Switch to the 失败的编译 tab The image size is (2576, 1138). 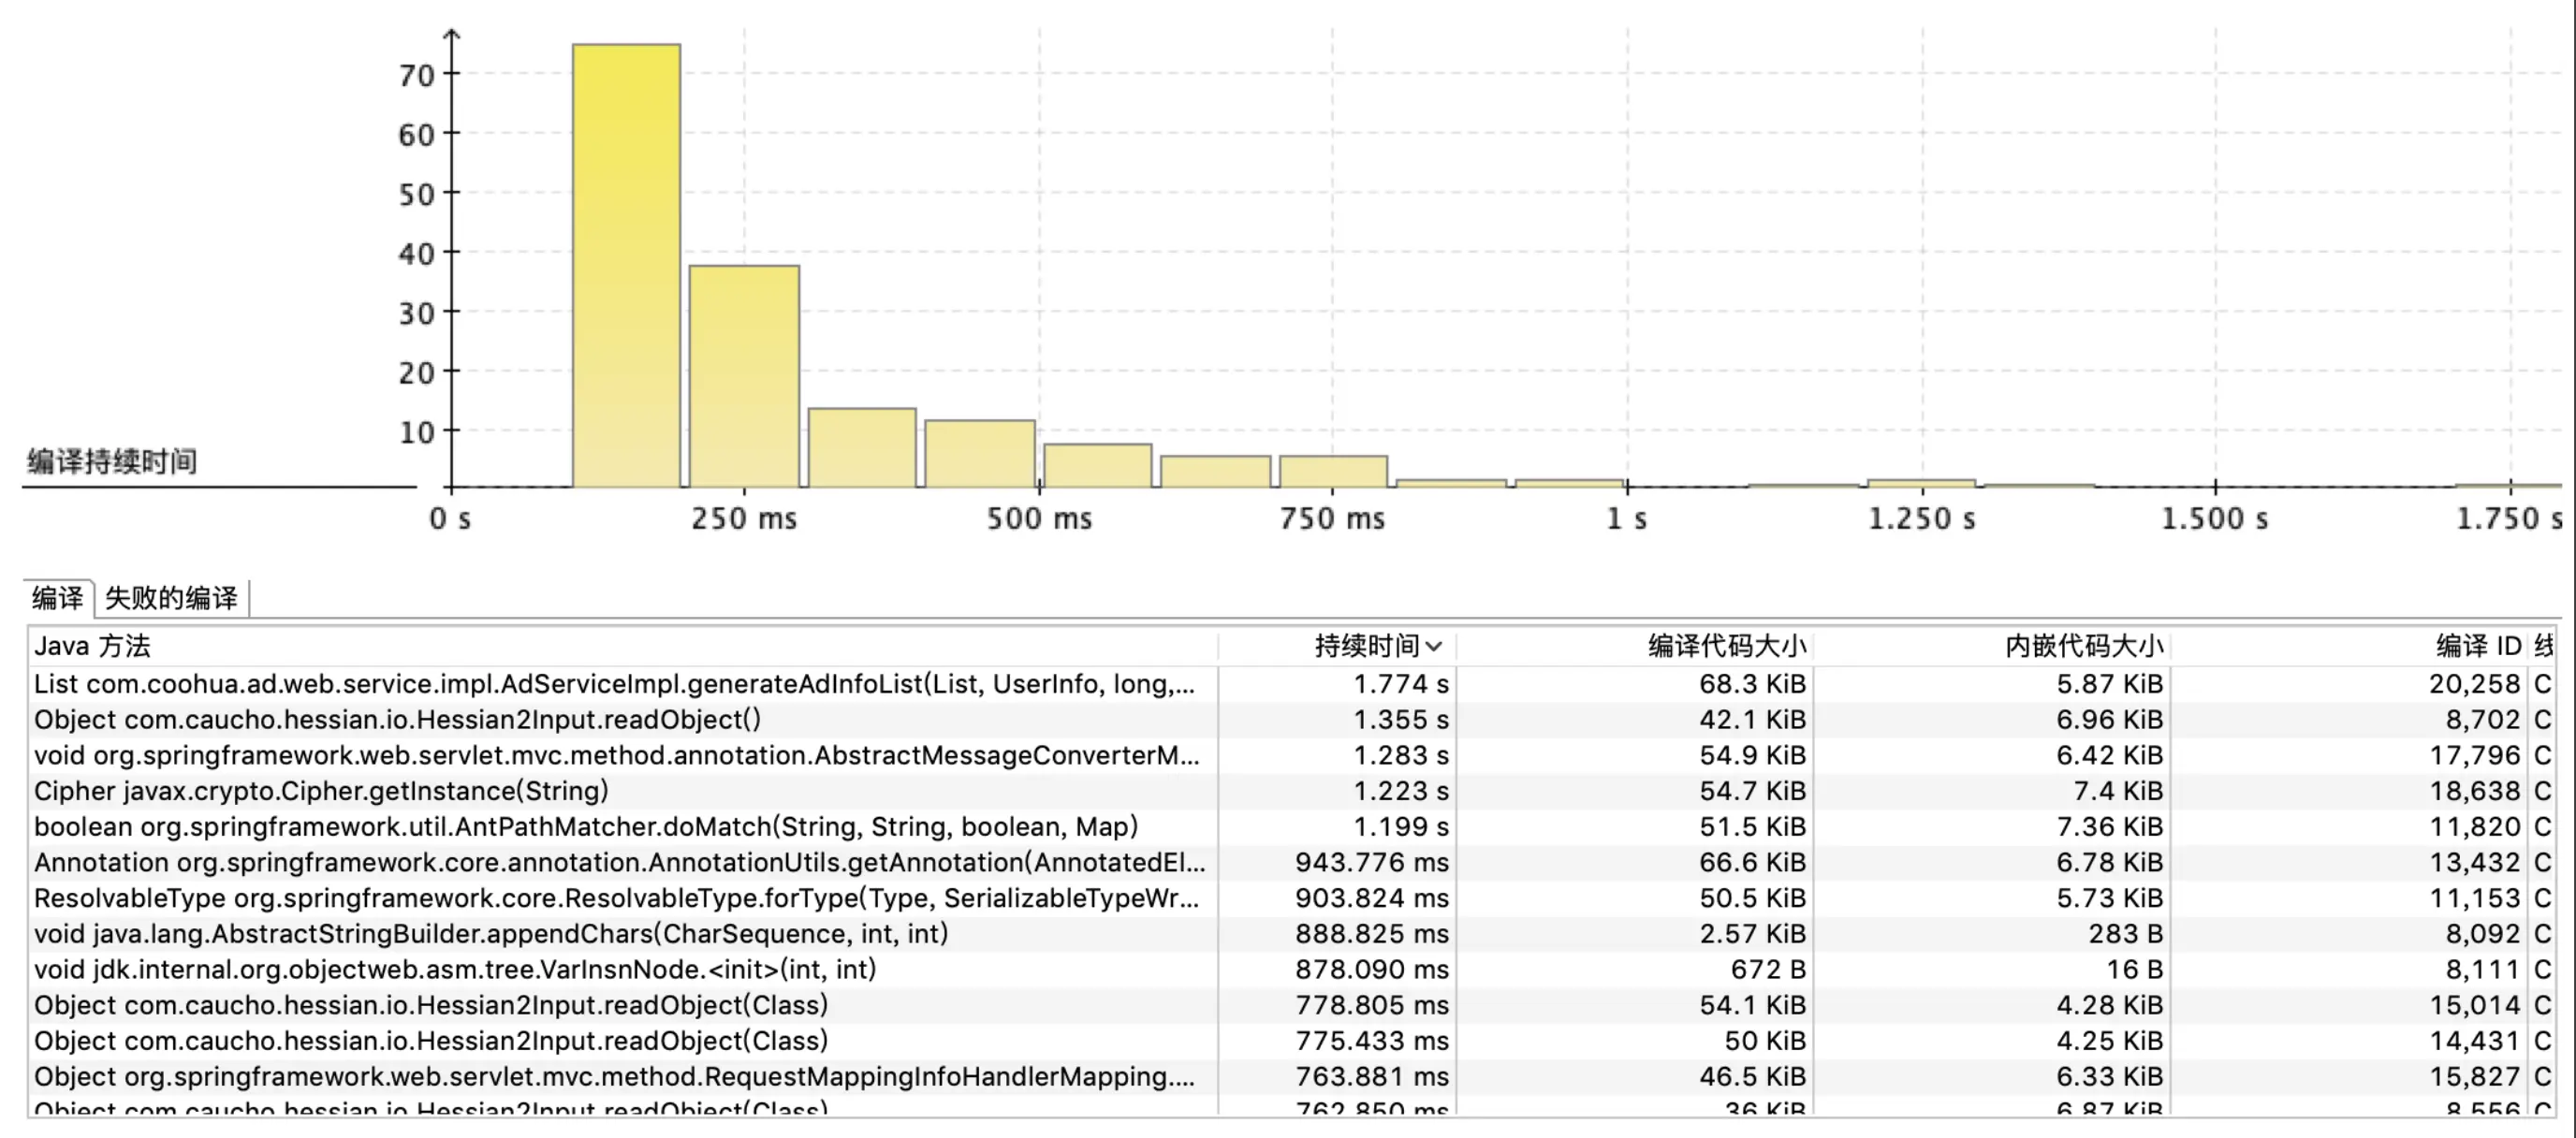[171, 598]
